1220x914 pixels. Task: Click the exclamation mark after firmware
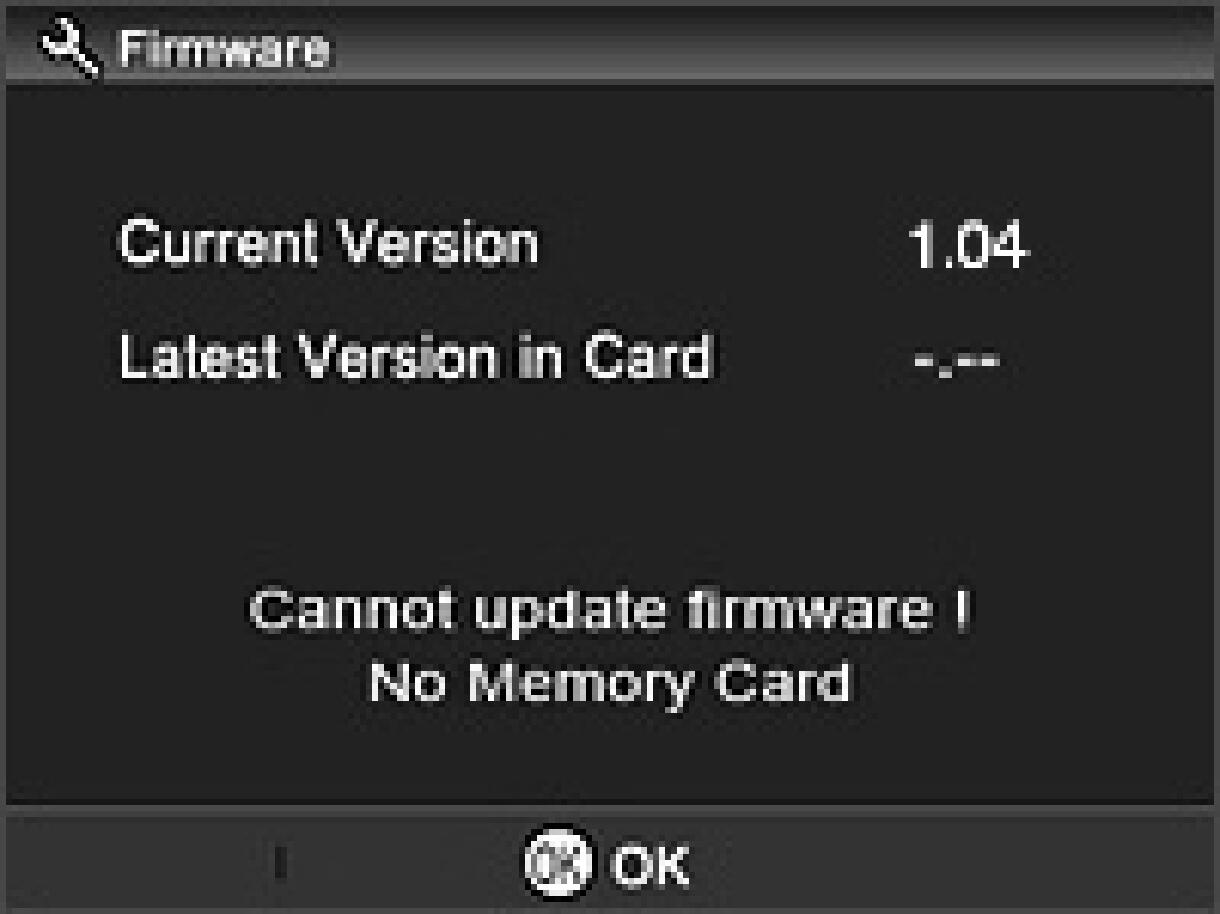click(960, 610)
